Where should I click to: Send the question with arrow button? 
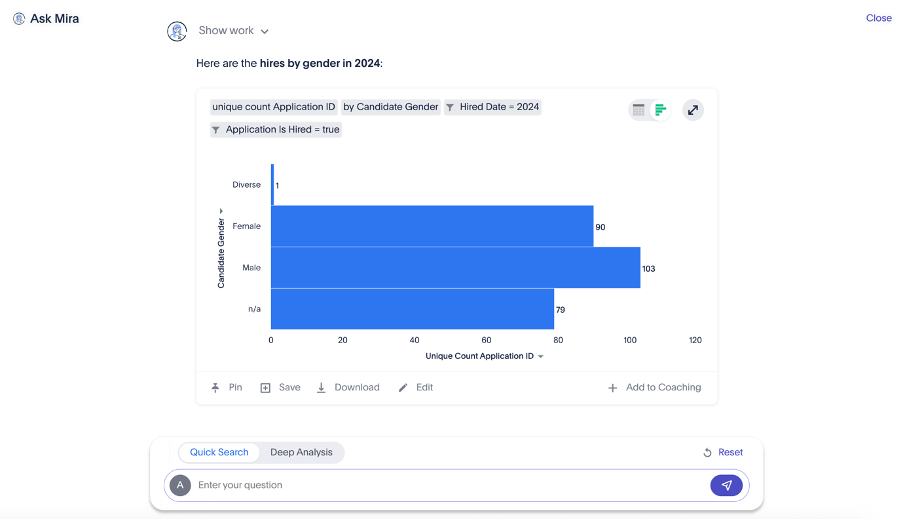(x=726, y=485)
